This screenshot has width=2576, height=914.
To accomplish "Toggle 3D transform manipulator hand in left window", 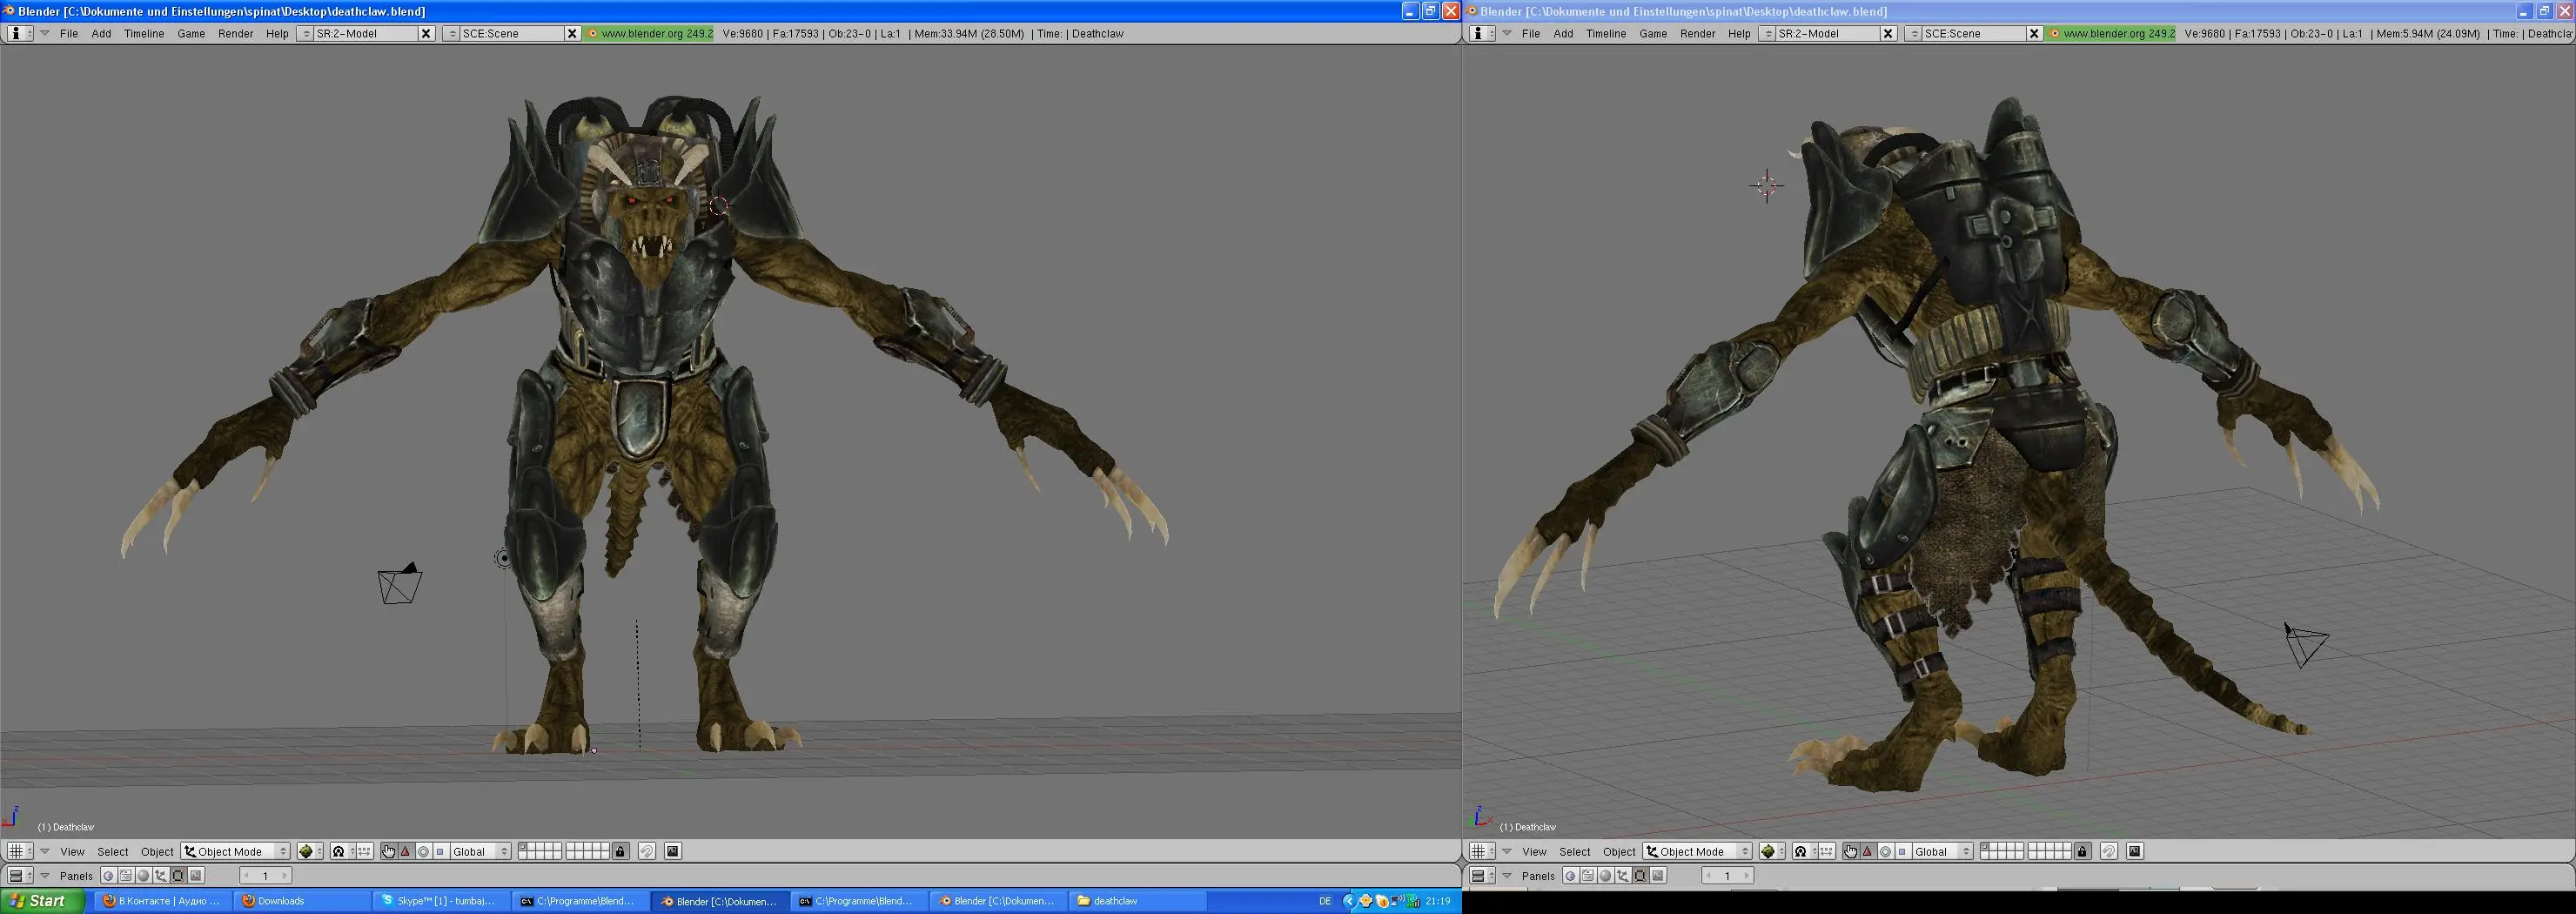I will pos(388,851).
